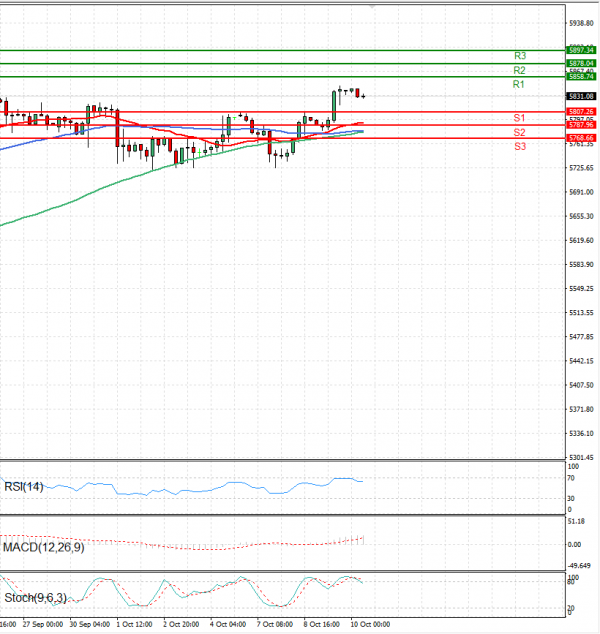Select the green 5858.74 price tag

pos(581,76)
